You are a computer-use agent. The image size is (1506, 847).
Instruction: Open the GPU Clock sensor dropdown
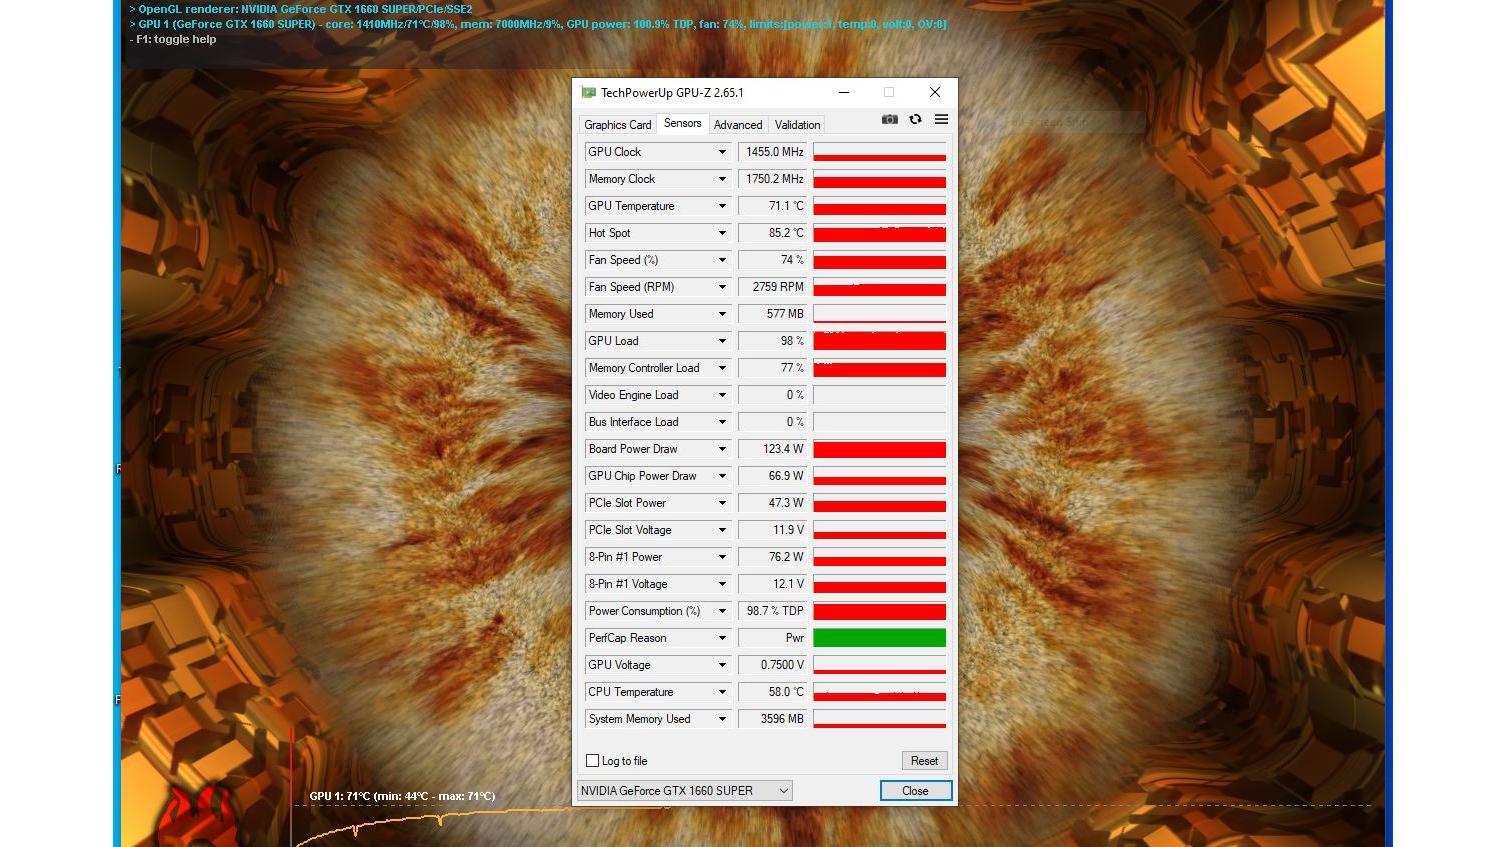point(722,152)
